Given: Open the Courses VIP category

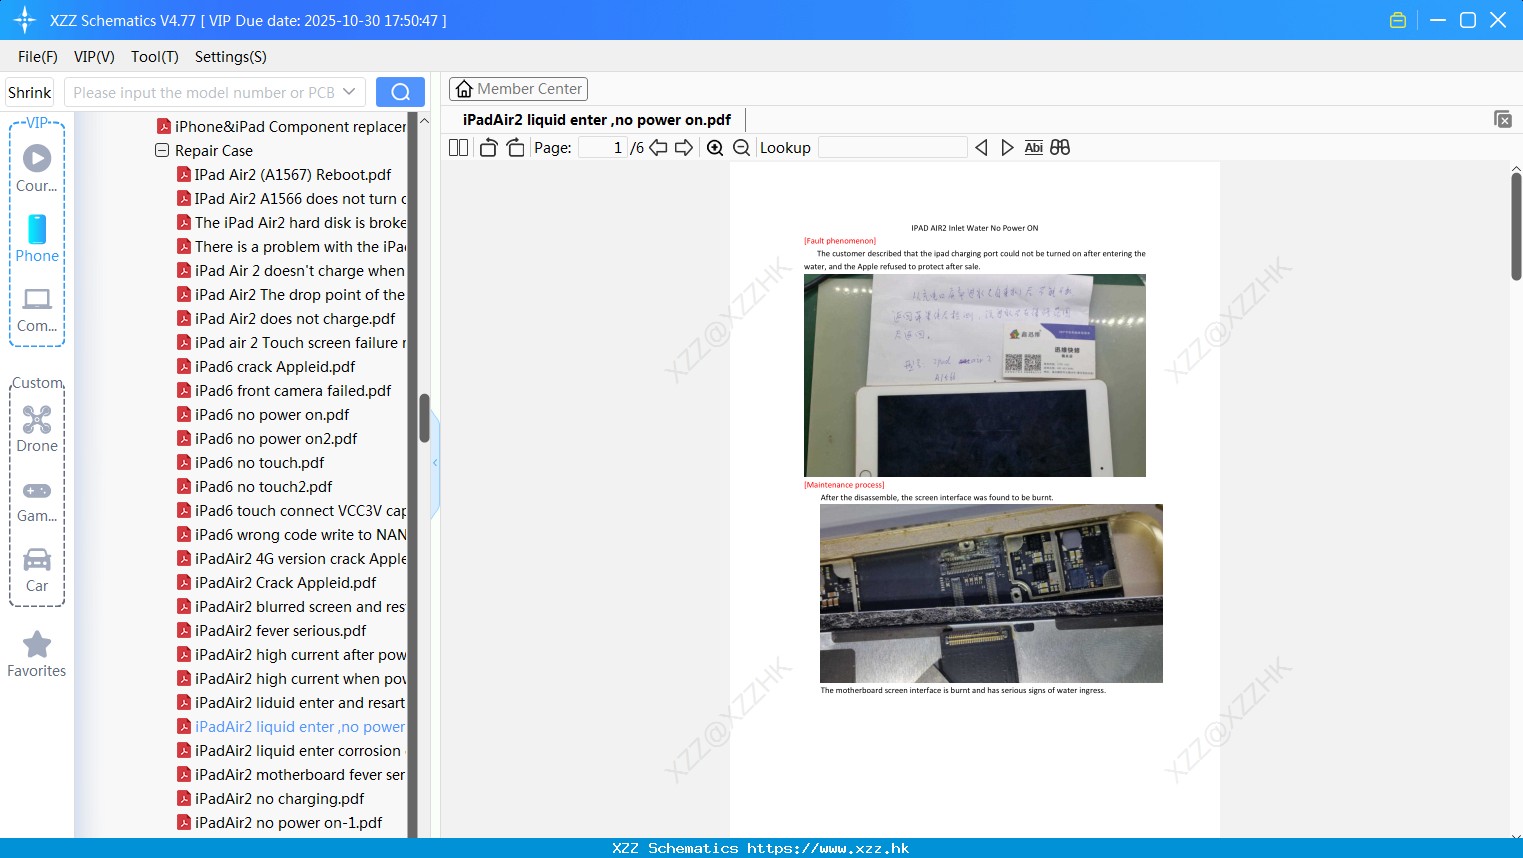Looking at the screenshot, I should click(x=37, y=168).
